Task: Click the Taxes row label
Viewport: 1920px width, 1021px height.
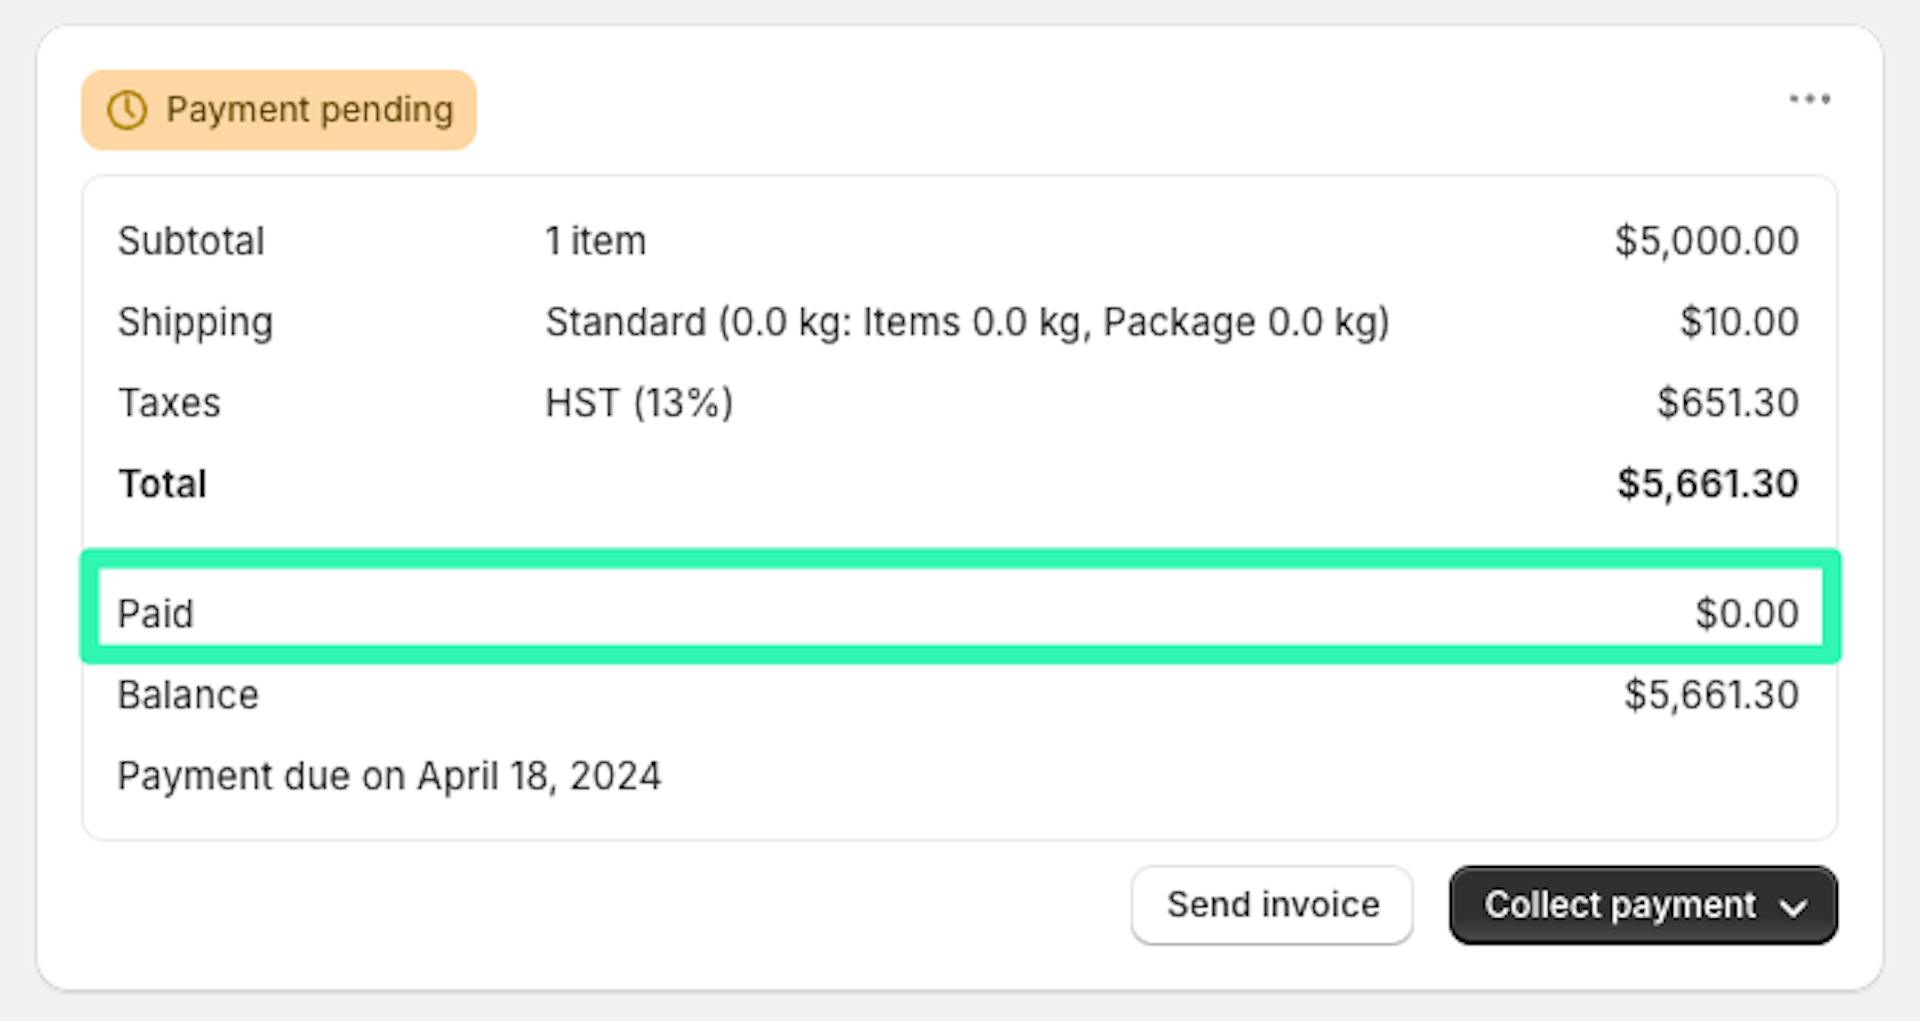Action: tap(169, 403)
